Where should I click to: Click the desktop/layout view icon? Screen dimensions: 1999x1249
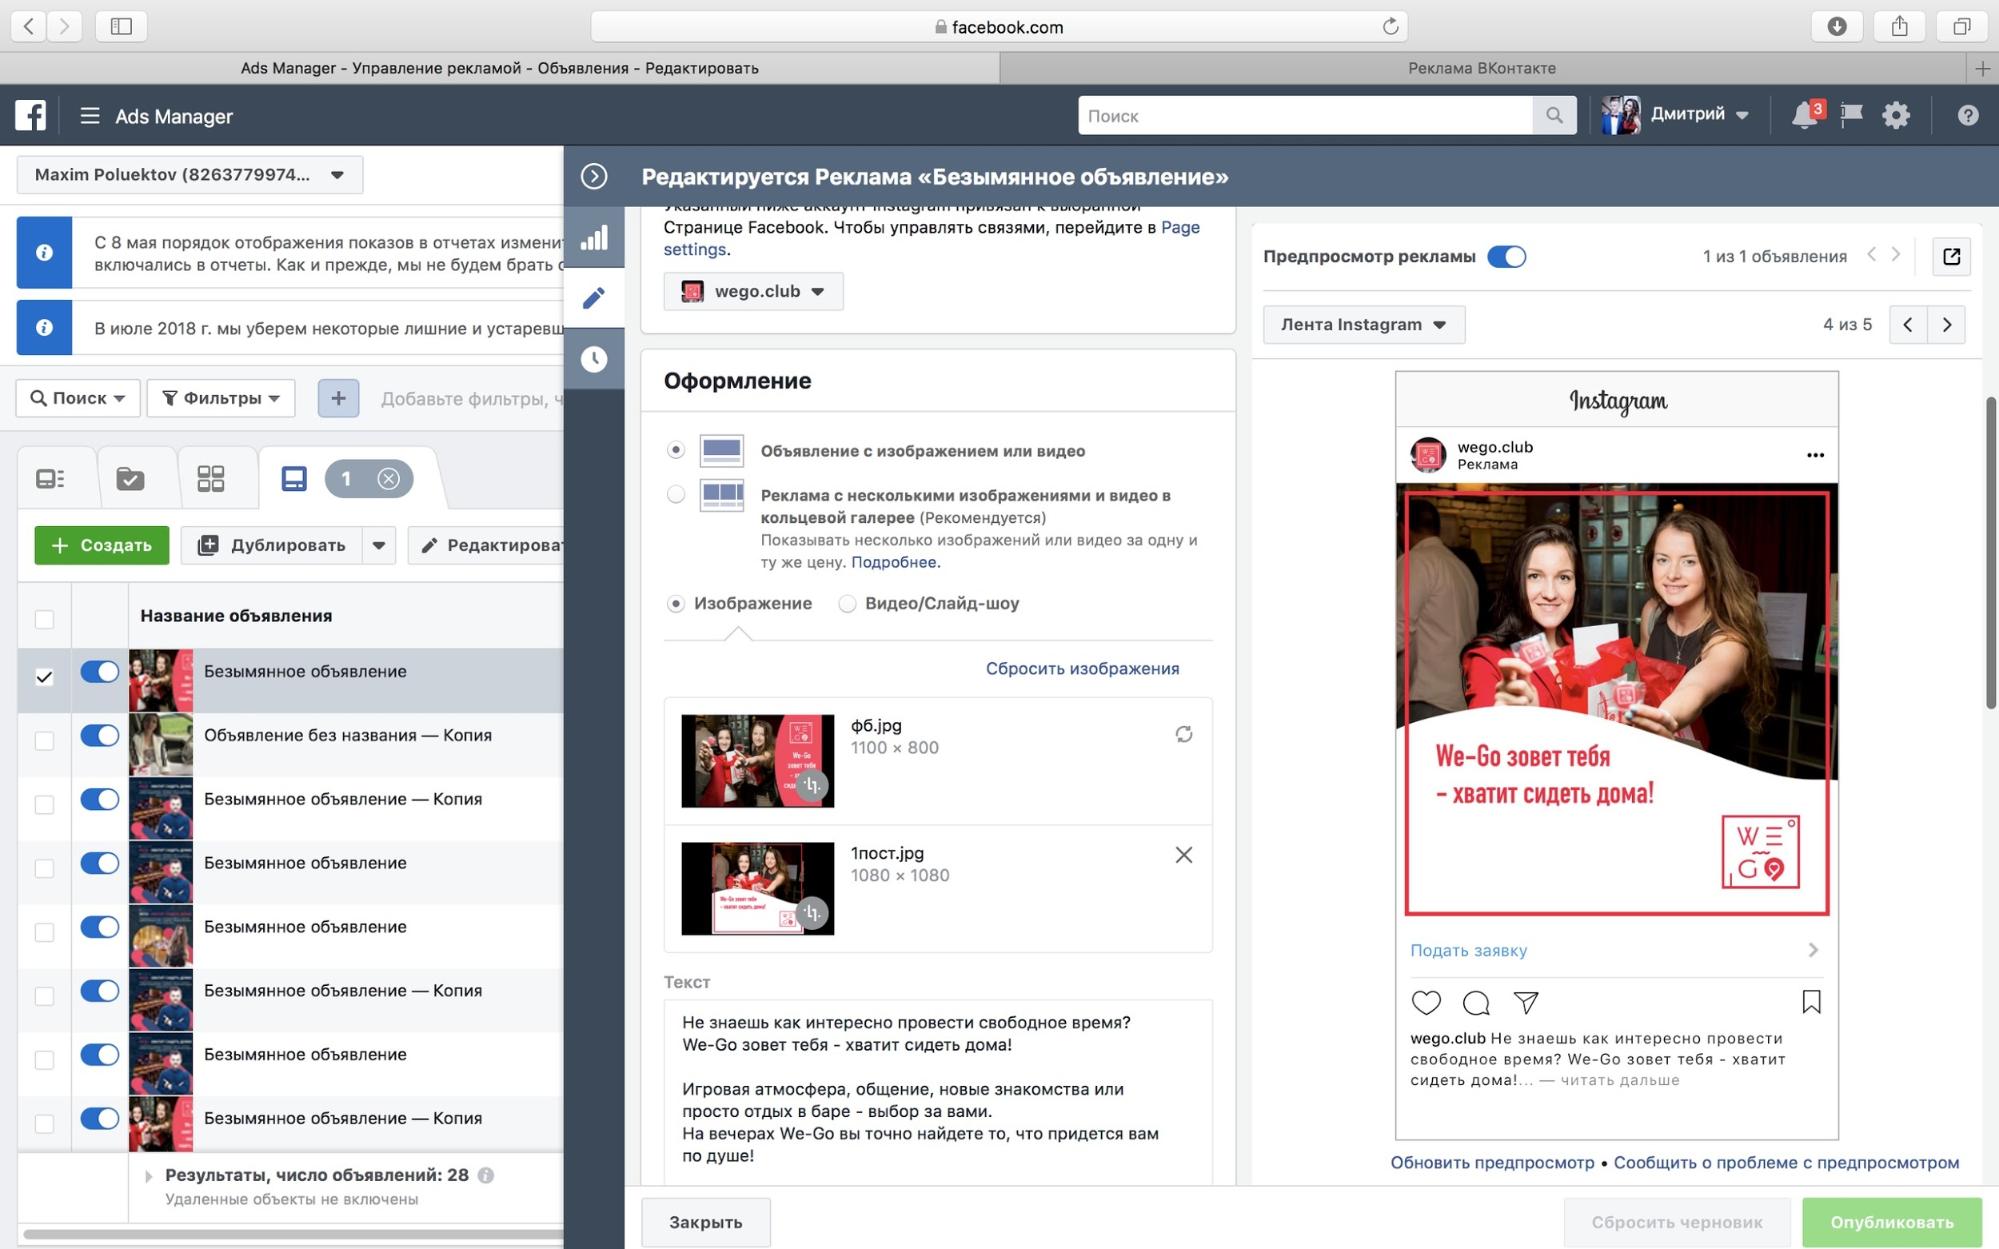click(x=293, y=478)
